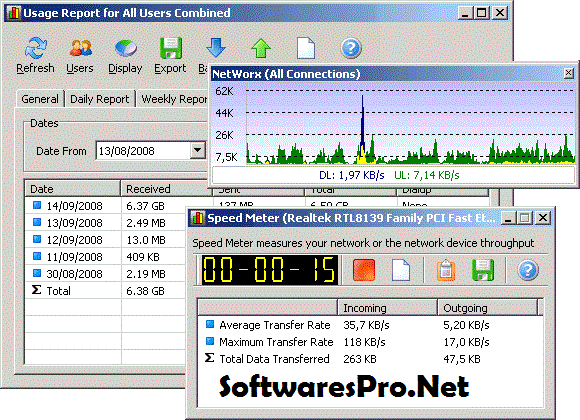Click the DL: 1,97 KB/s readout
The height and width of the screenshot is (420, 580).
click(x=352, y=175)
